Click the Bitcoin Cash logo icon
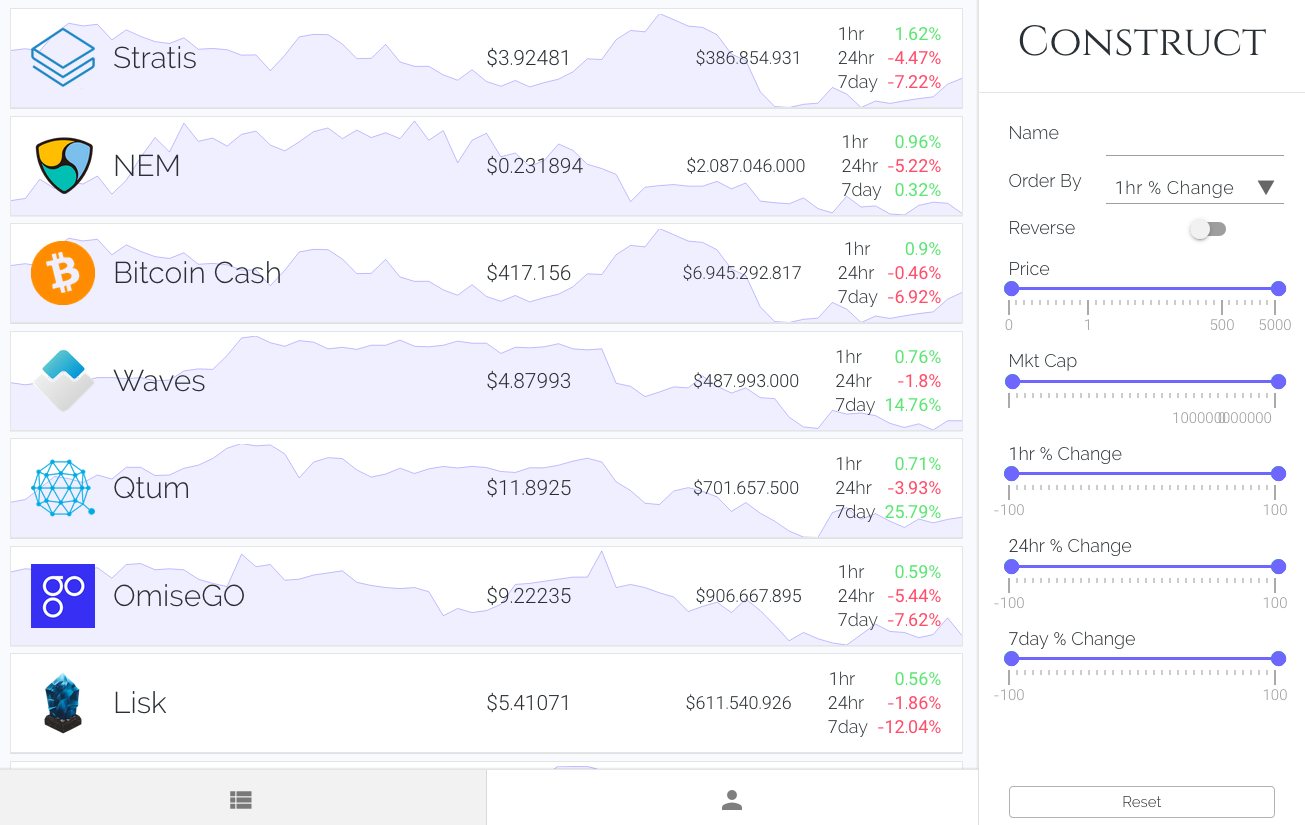 point(63,273)
